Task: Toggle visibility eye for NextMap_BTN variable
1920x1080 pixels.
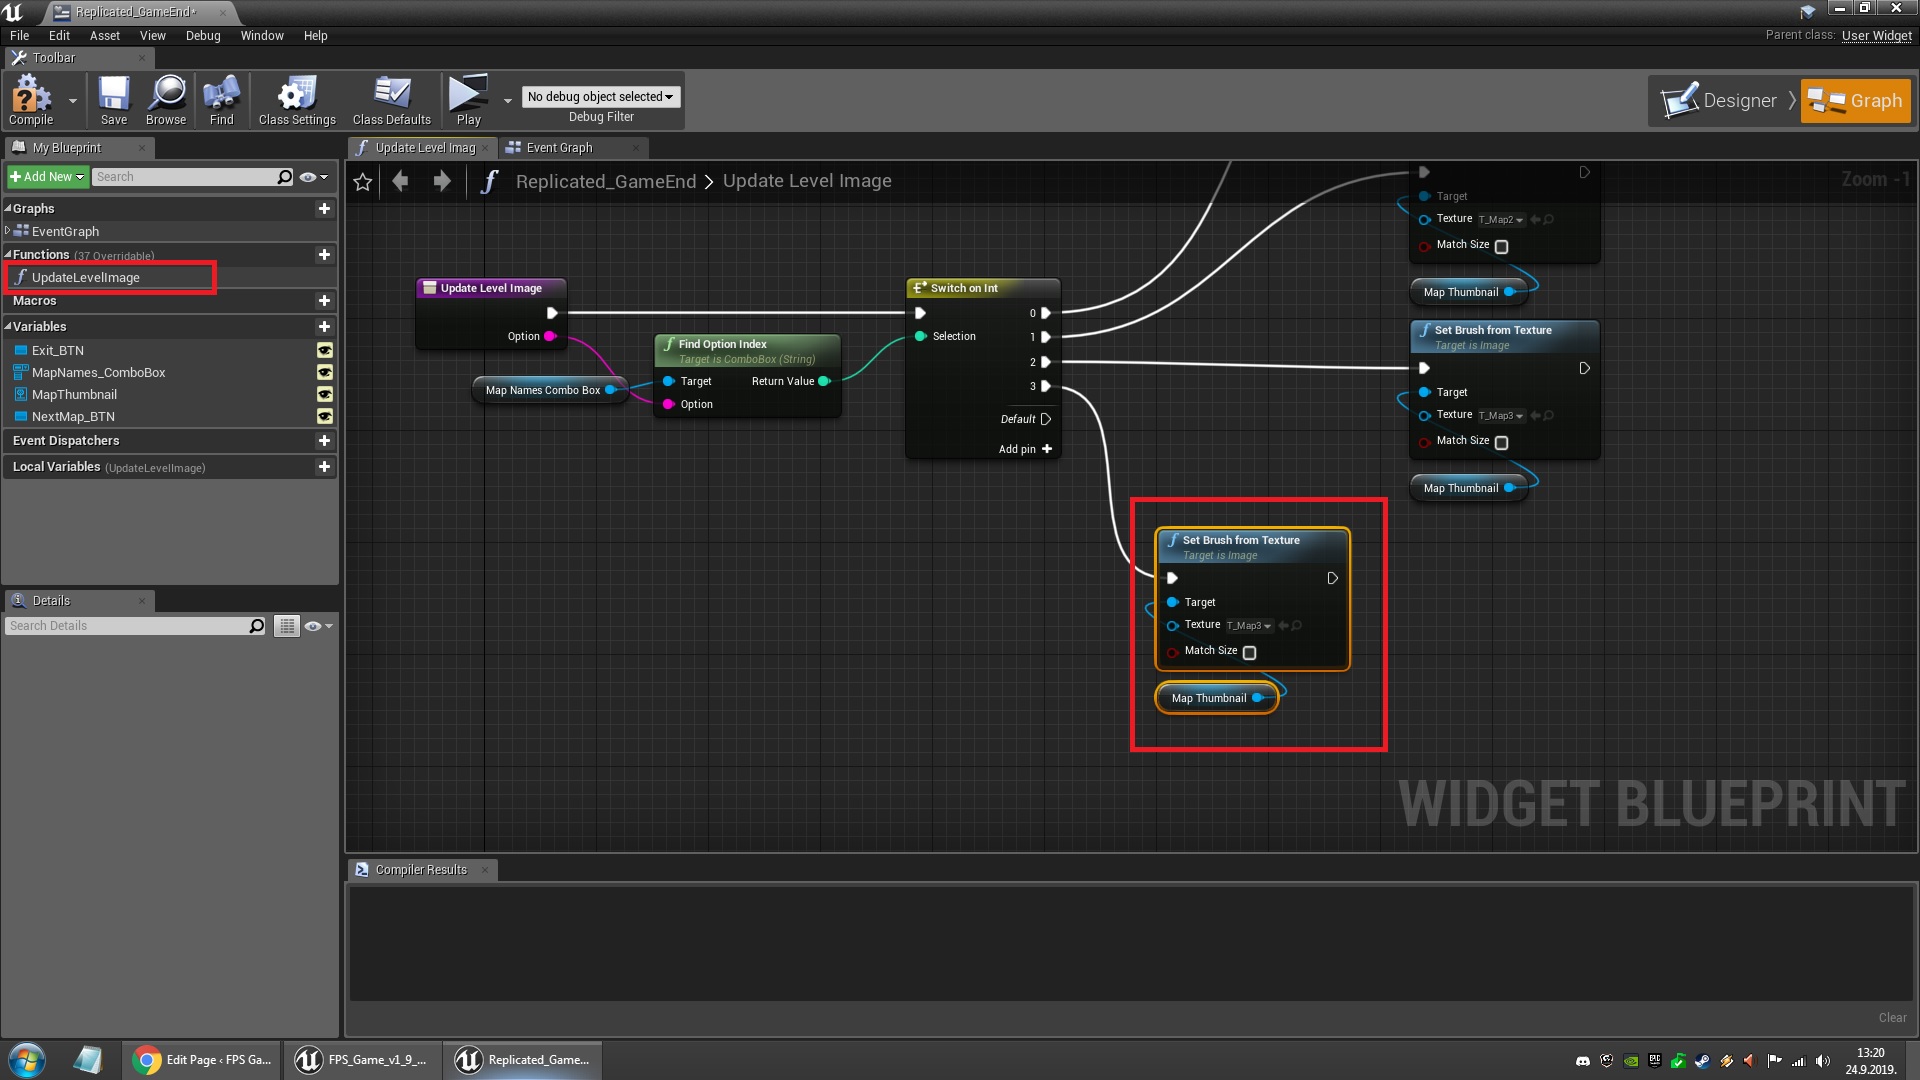Action: coord(325,416)
